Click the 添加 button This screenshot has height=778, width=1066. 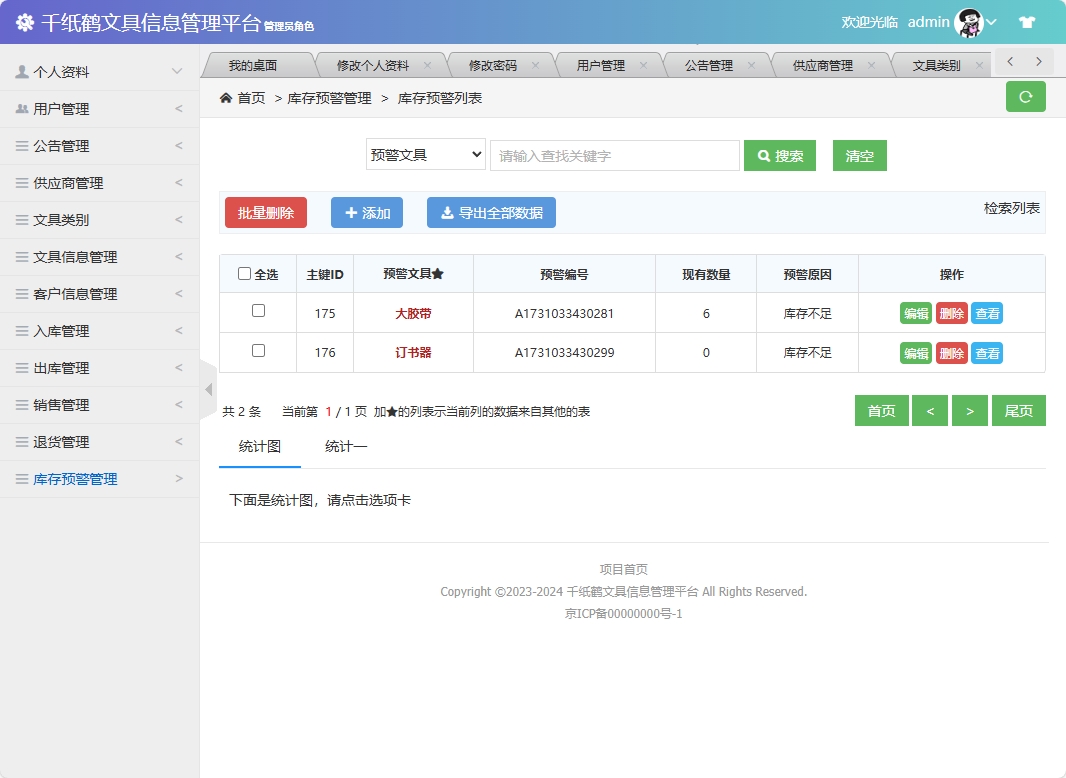[x=366, y=211]
